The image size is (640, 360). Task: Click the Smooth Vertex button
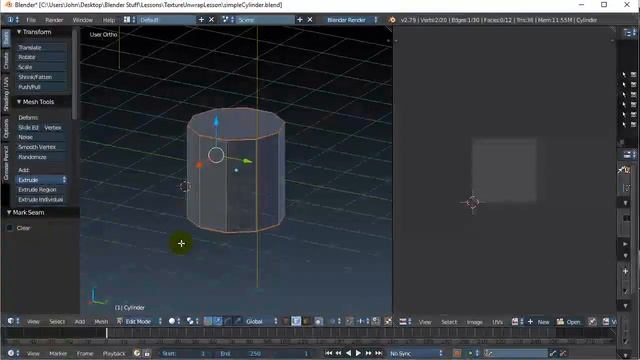[x=41, y=147]
